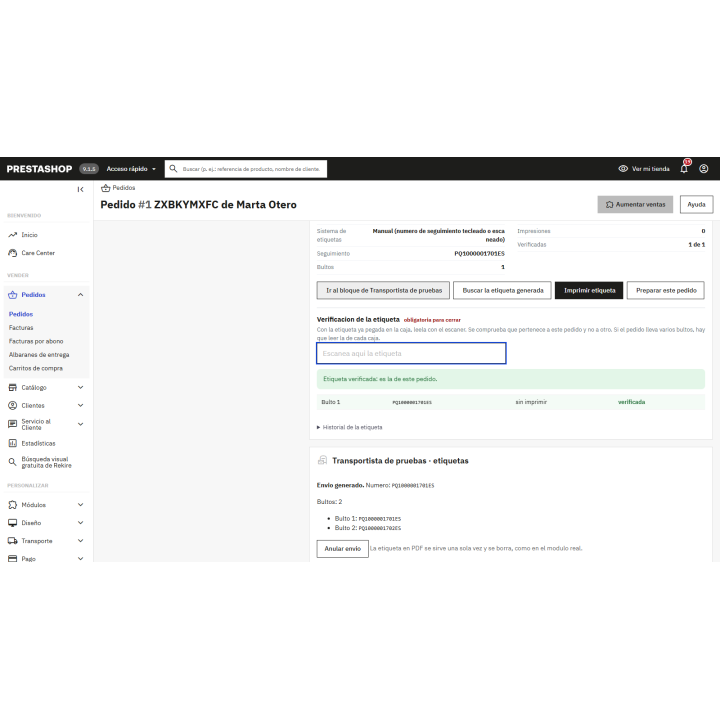Select tracking number PQ1000001701ES under Seguimiento
Screen dimensions: 720x720
point(479,253)
